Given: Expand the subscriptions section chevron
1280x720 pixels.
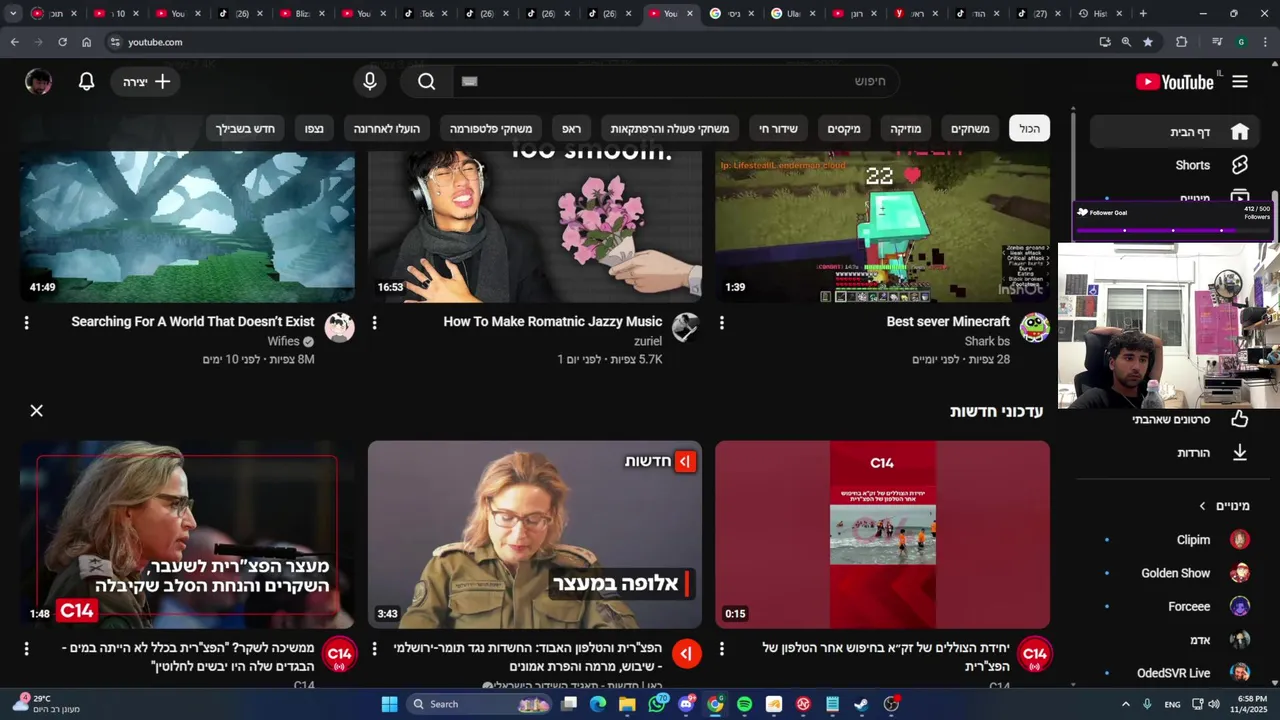Looking at the screenshot, I should pyautogui.click(x=1202, y=506).
